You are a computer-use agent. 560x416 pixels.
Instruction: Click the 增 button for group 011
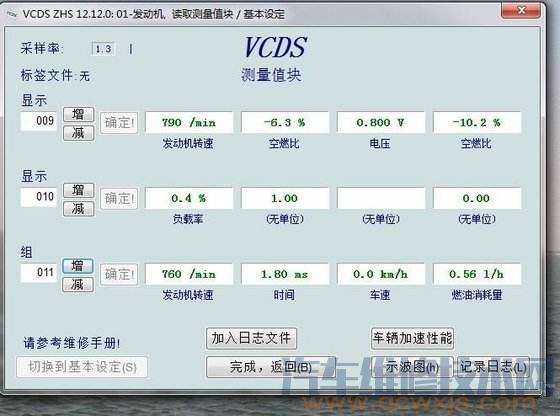coord(78,266)
